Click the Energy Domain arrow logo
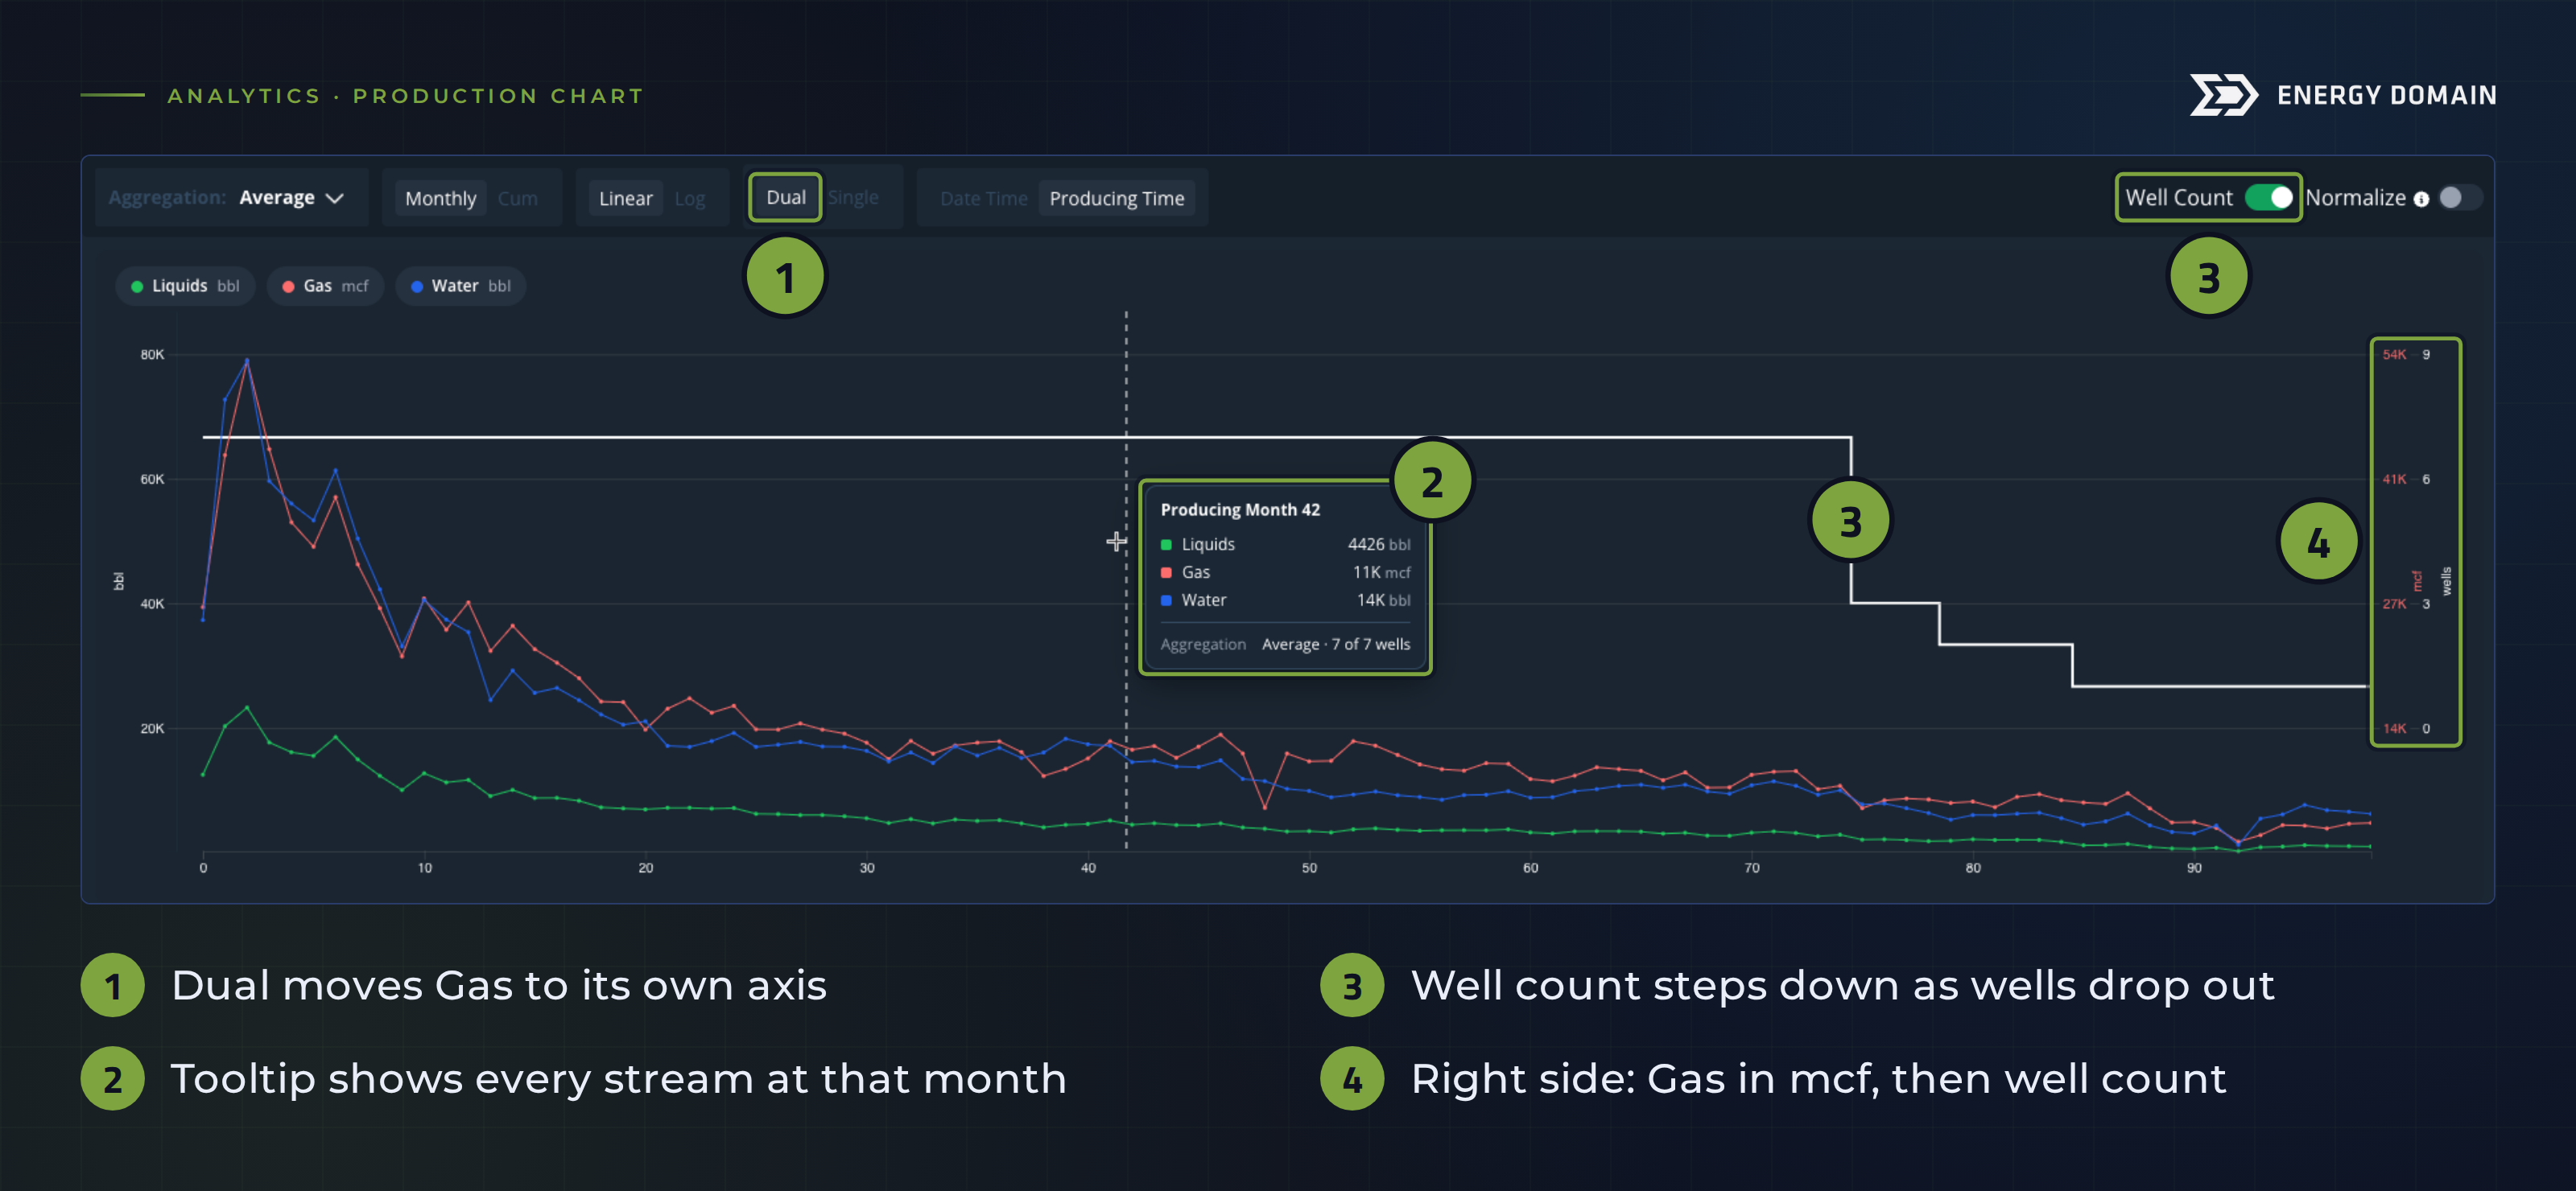Viewport: 2576px width, 1191px height. [x=2223, y=95]
